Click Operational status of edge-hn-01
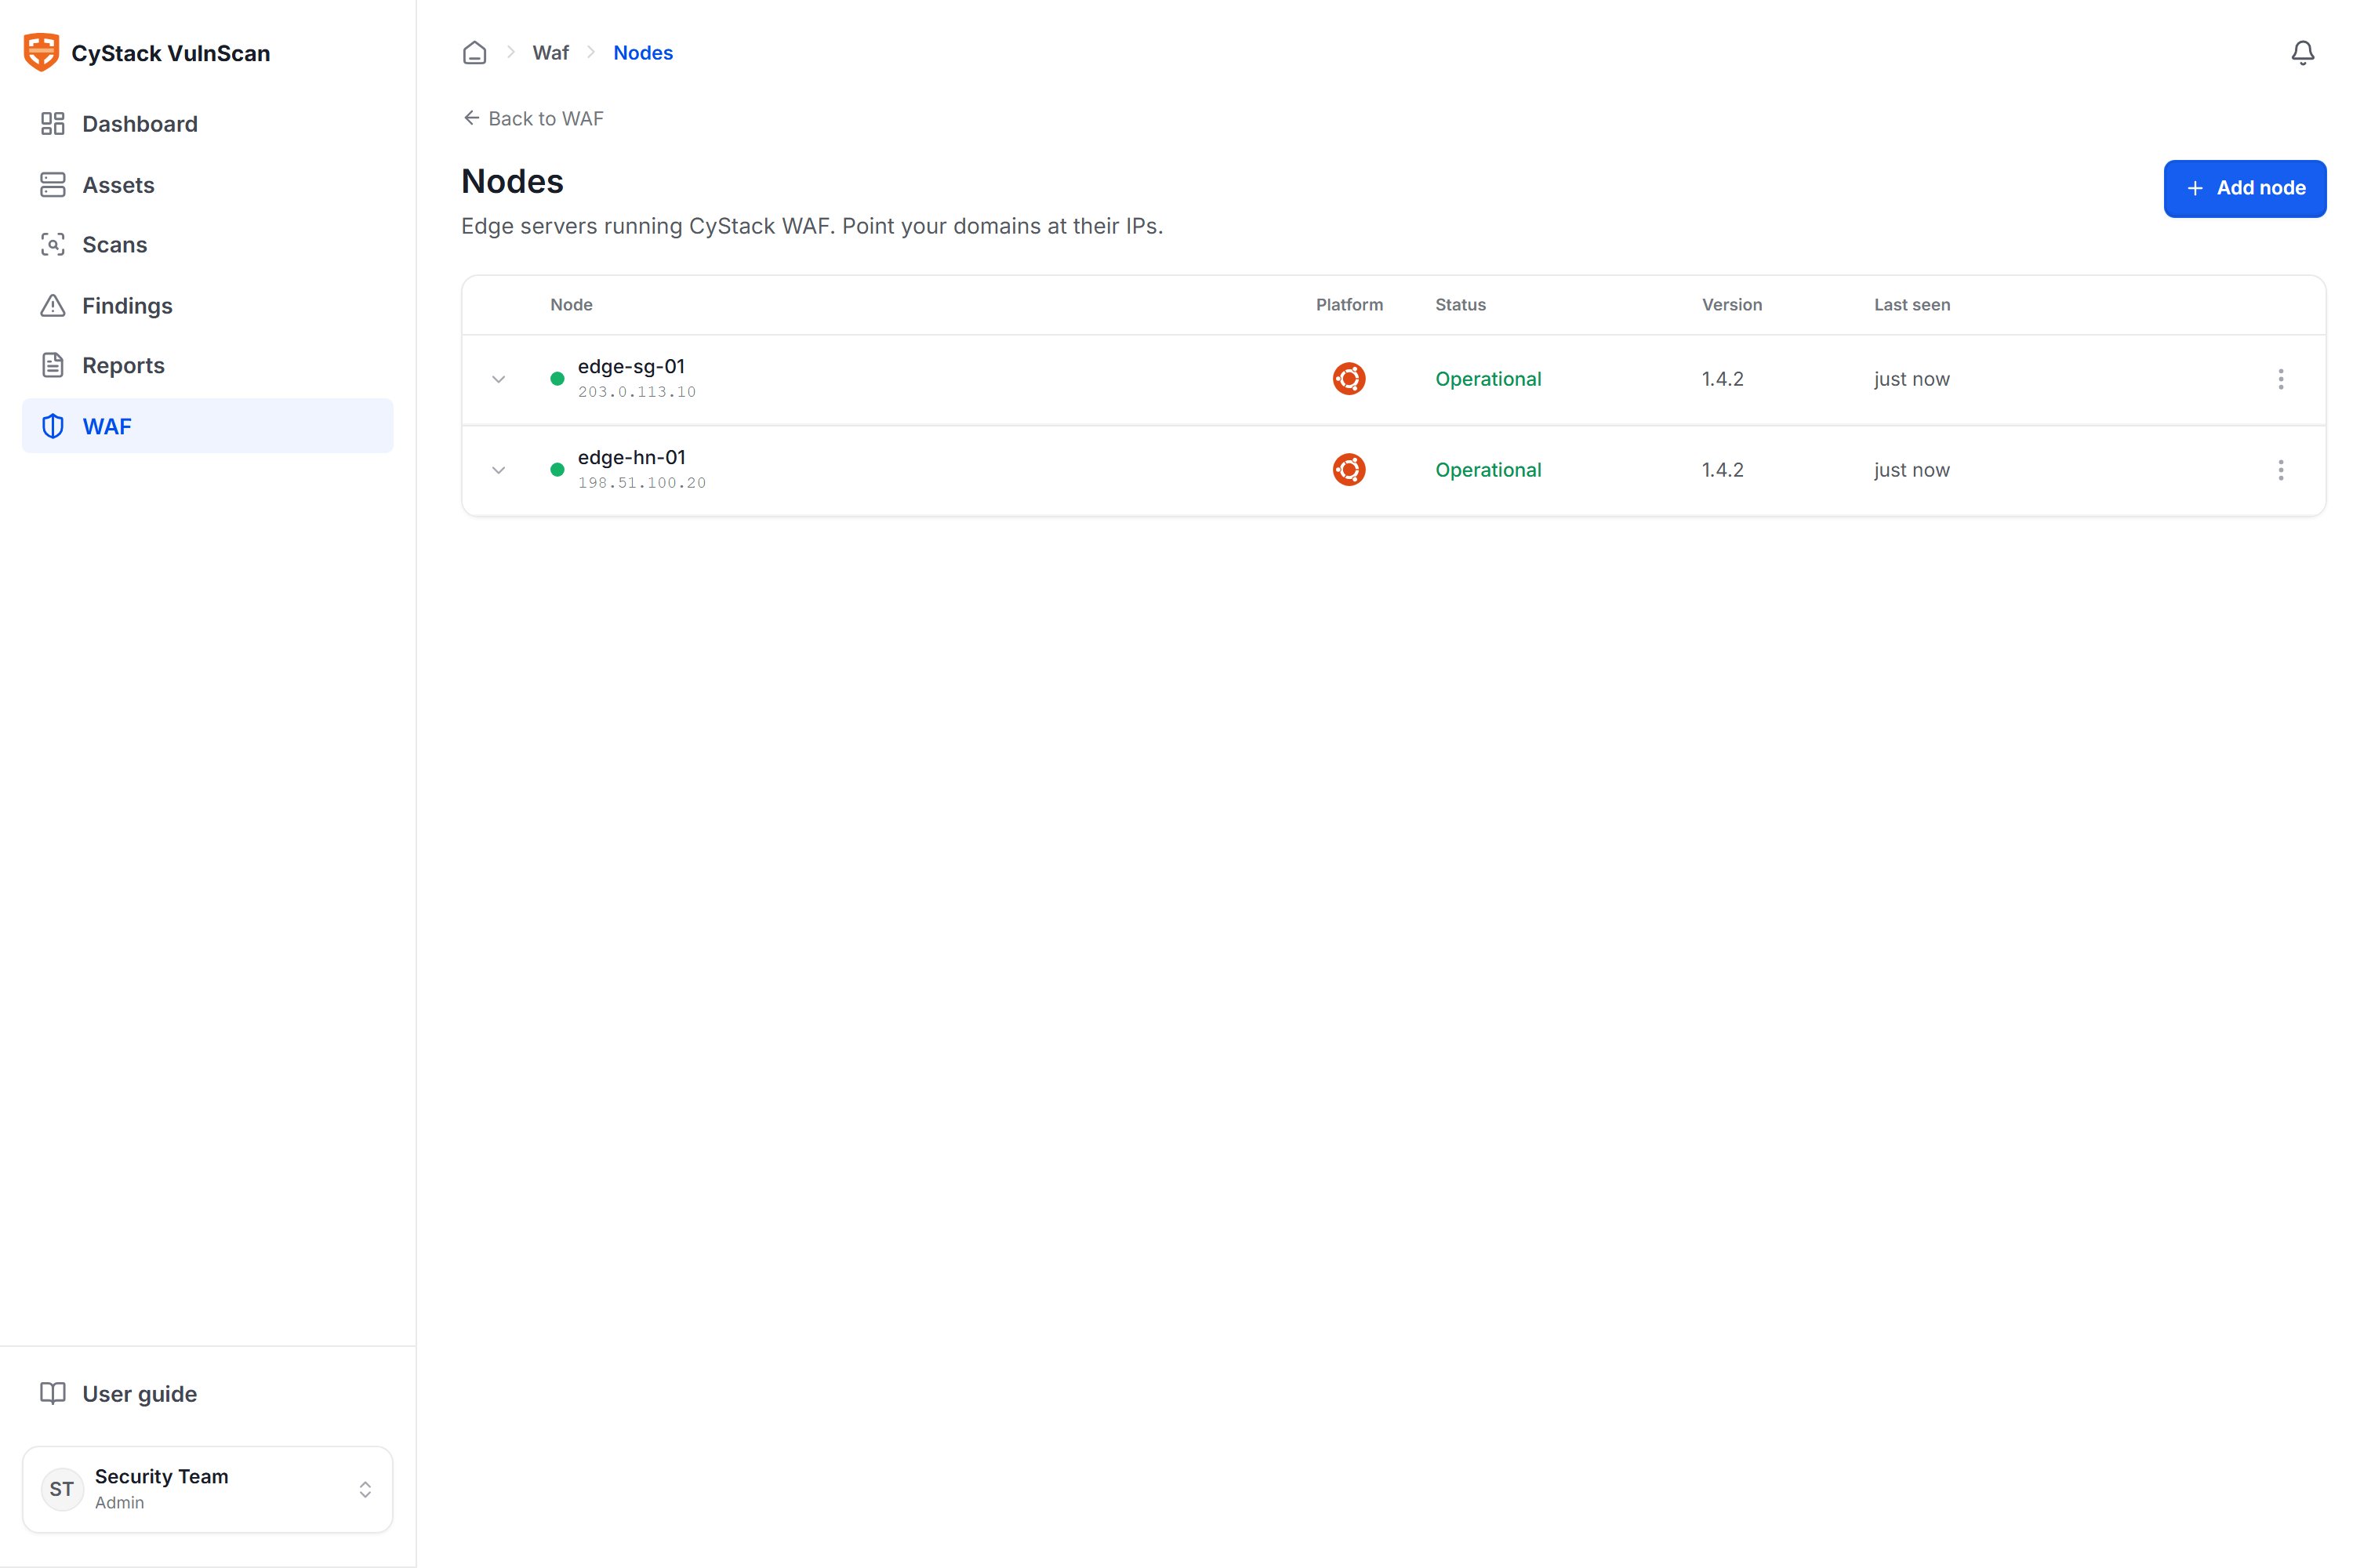This screenshot has width=2371, height=1568. pyautogui.click(x=1488, y=470)
